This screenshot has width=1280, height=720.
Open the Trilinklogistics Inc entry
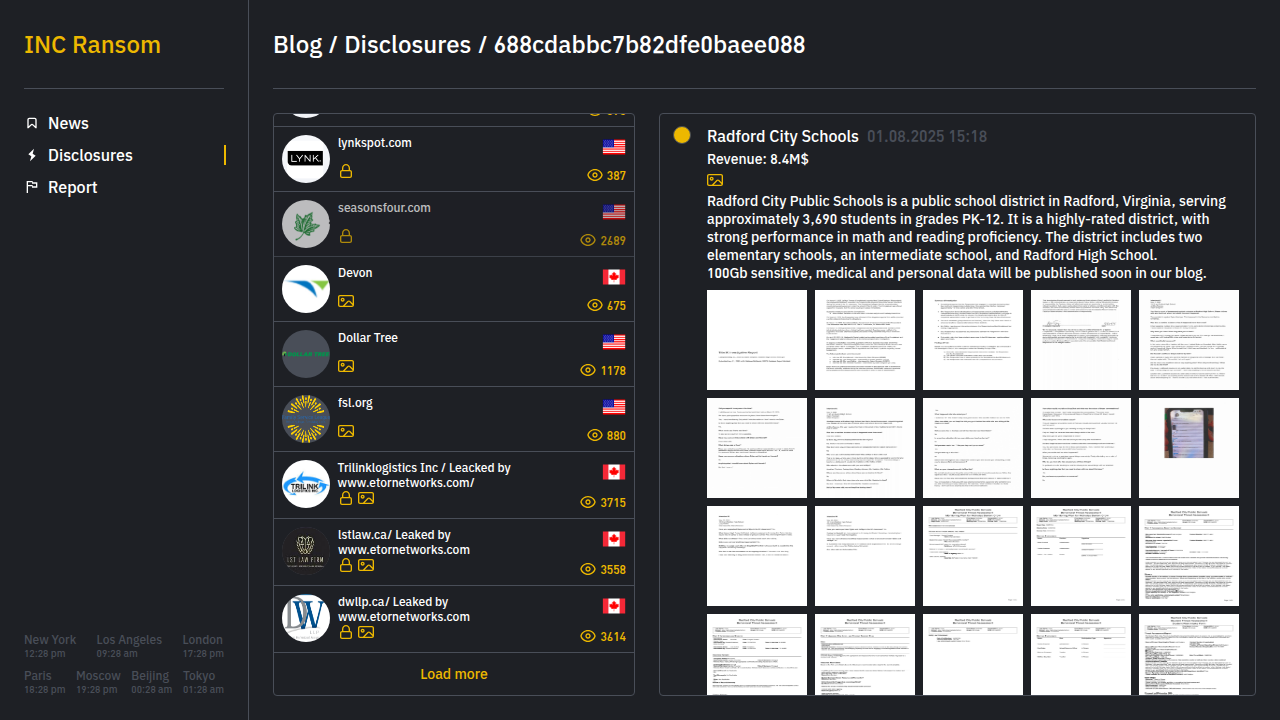(x=454, y=485)
